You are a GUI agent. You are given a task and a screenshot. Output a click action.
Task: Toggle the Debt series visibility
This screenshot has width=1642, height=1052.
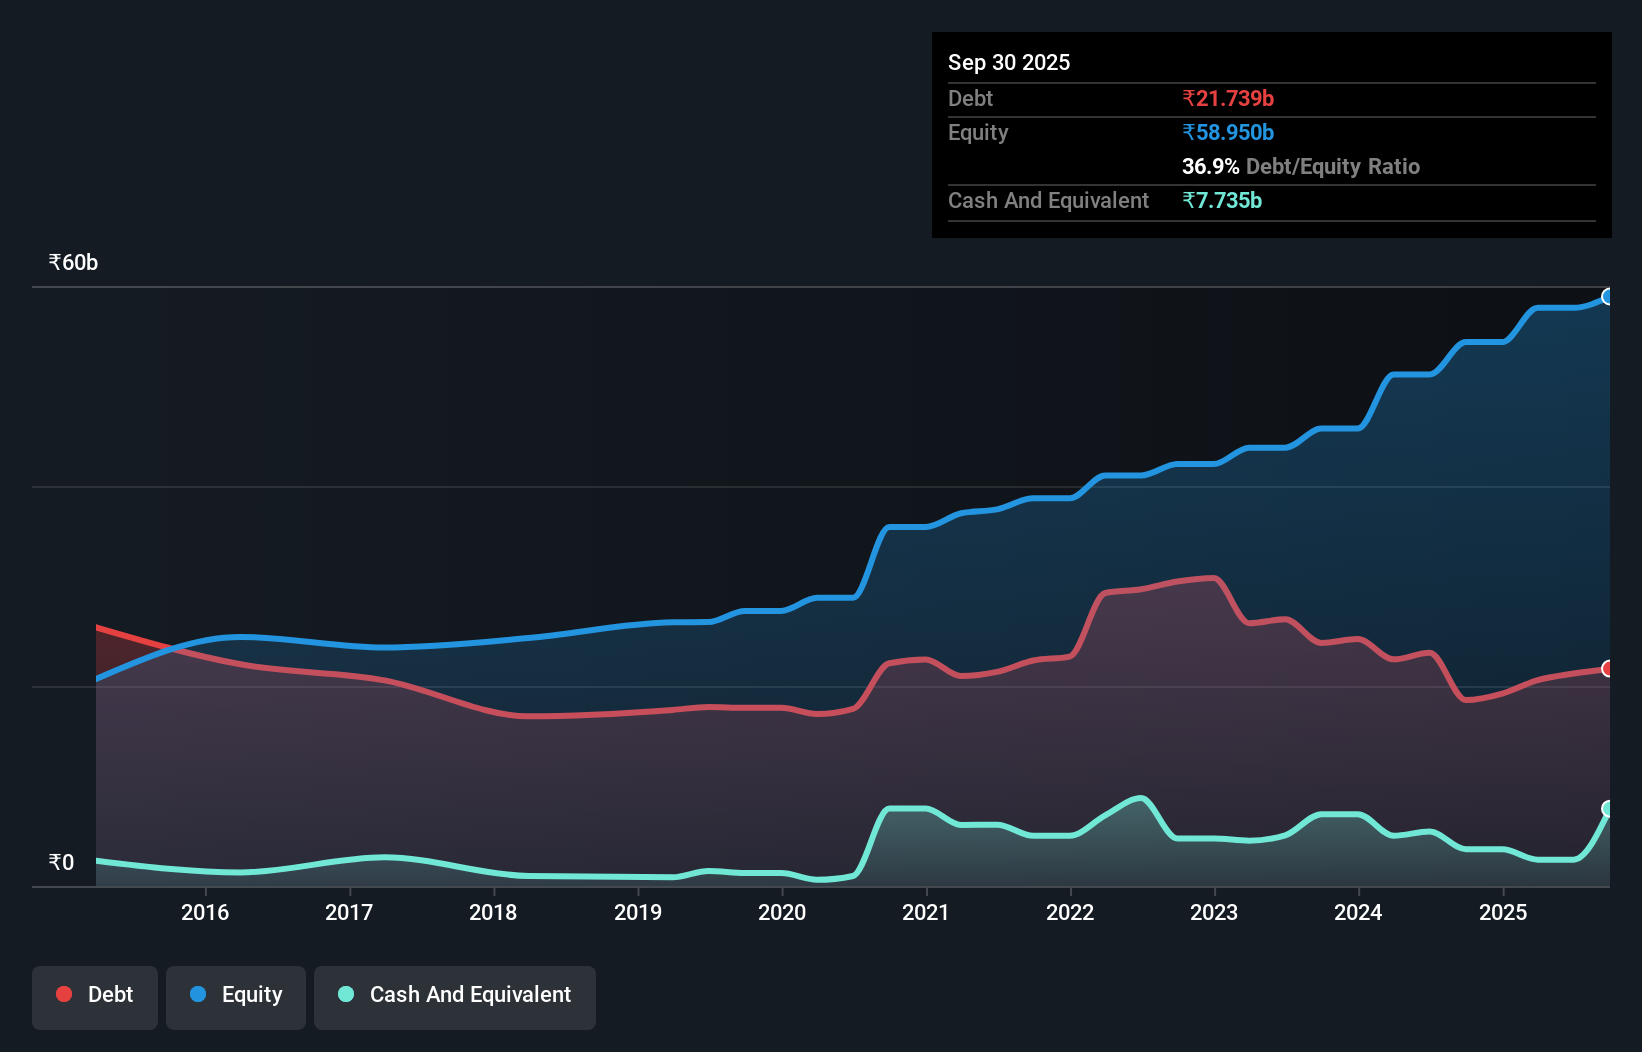[x=95, y=994]
